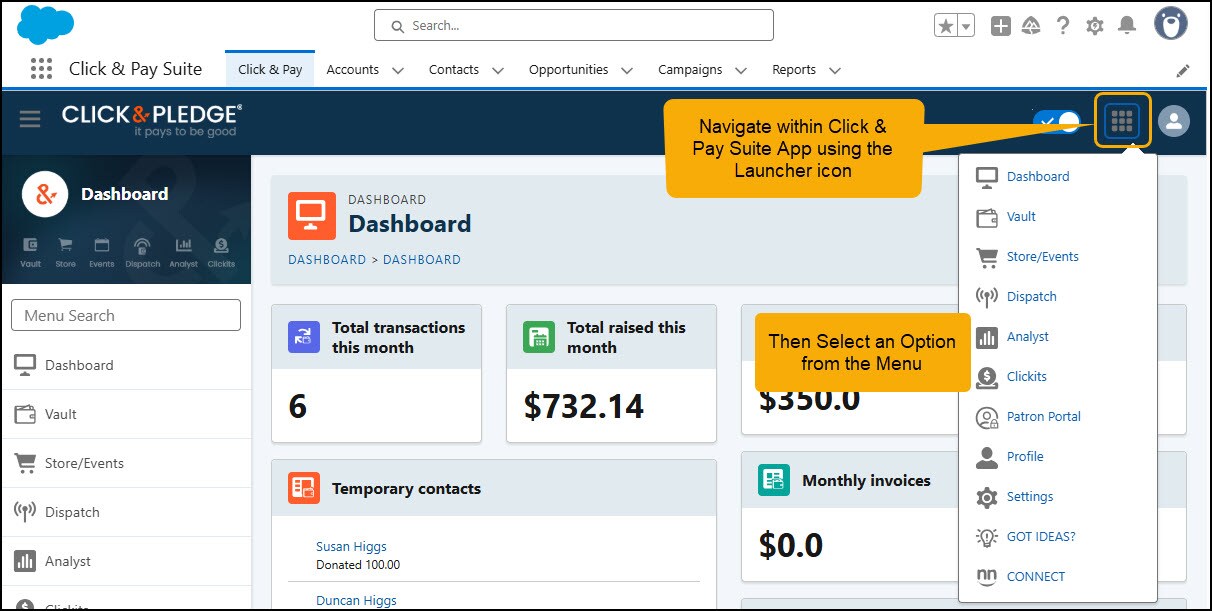The image size is (1212, 611).
Task: Open the Help question mark icon
Action: pos(1063,26)
